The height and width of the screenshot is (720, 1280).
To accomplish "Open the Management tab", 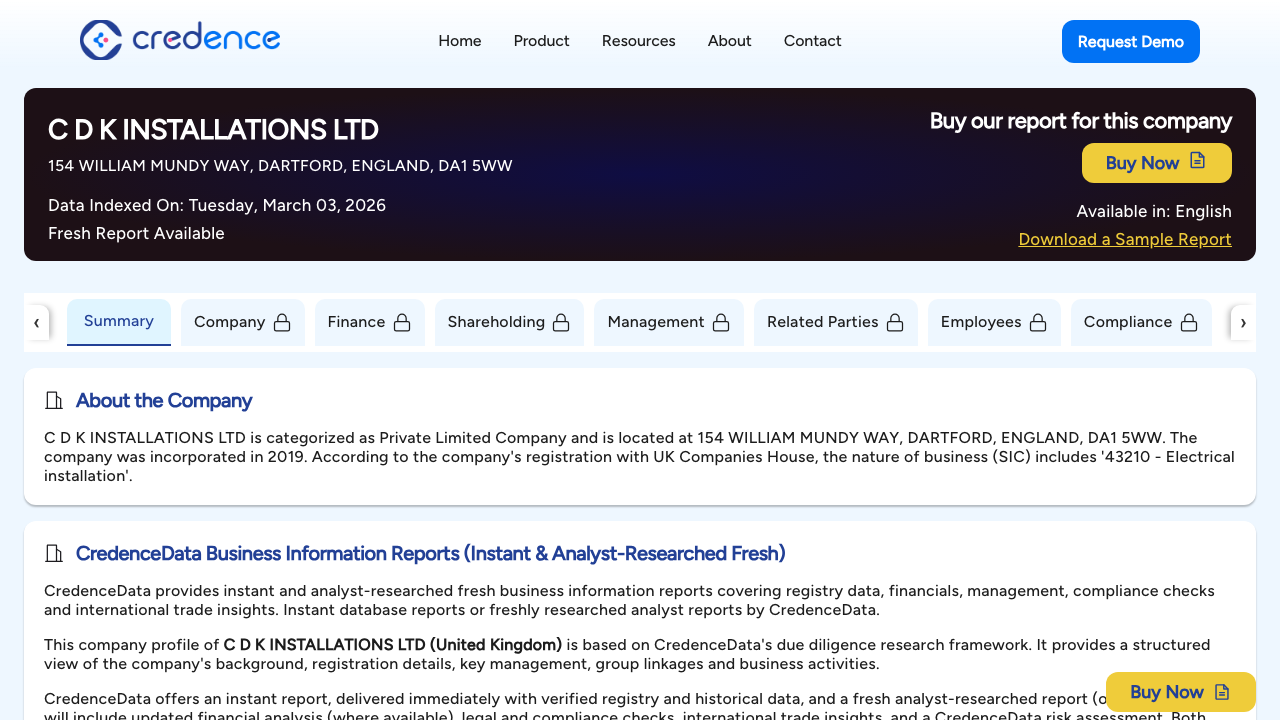I will tap(656, 322).
